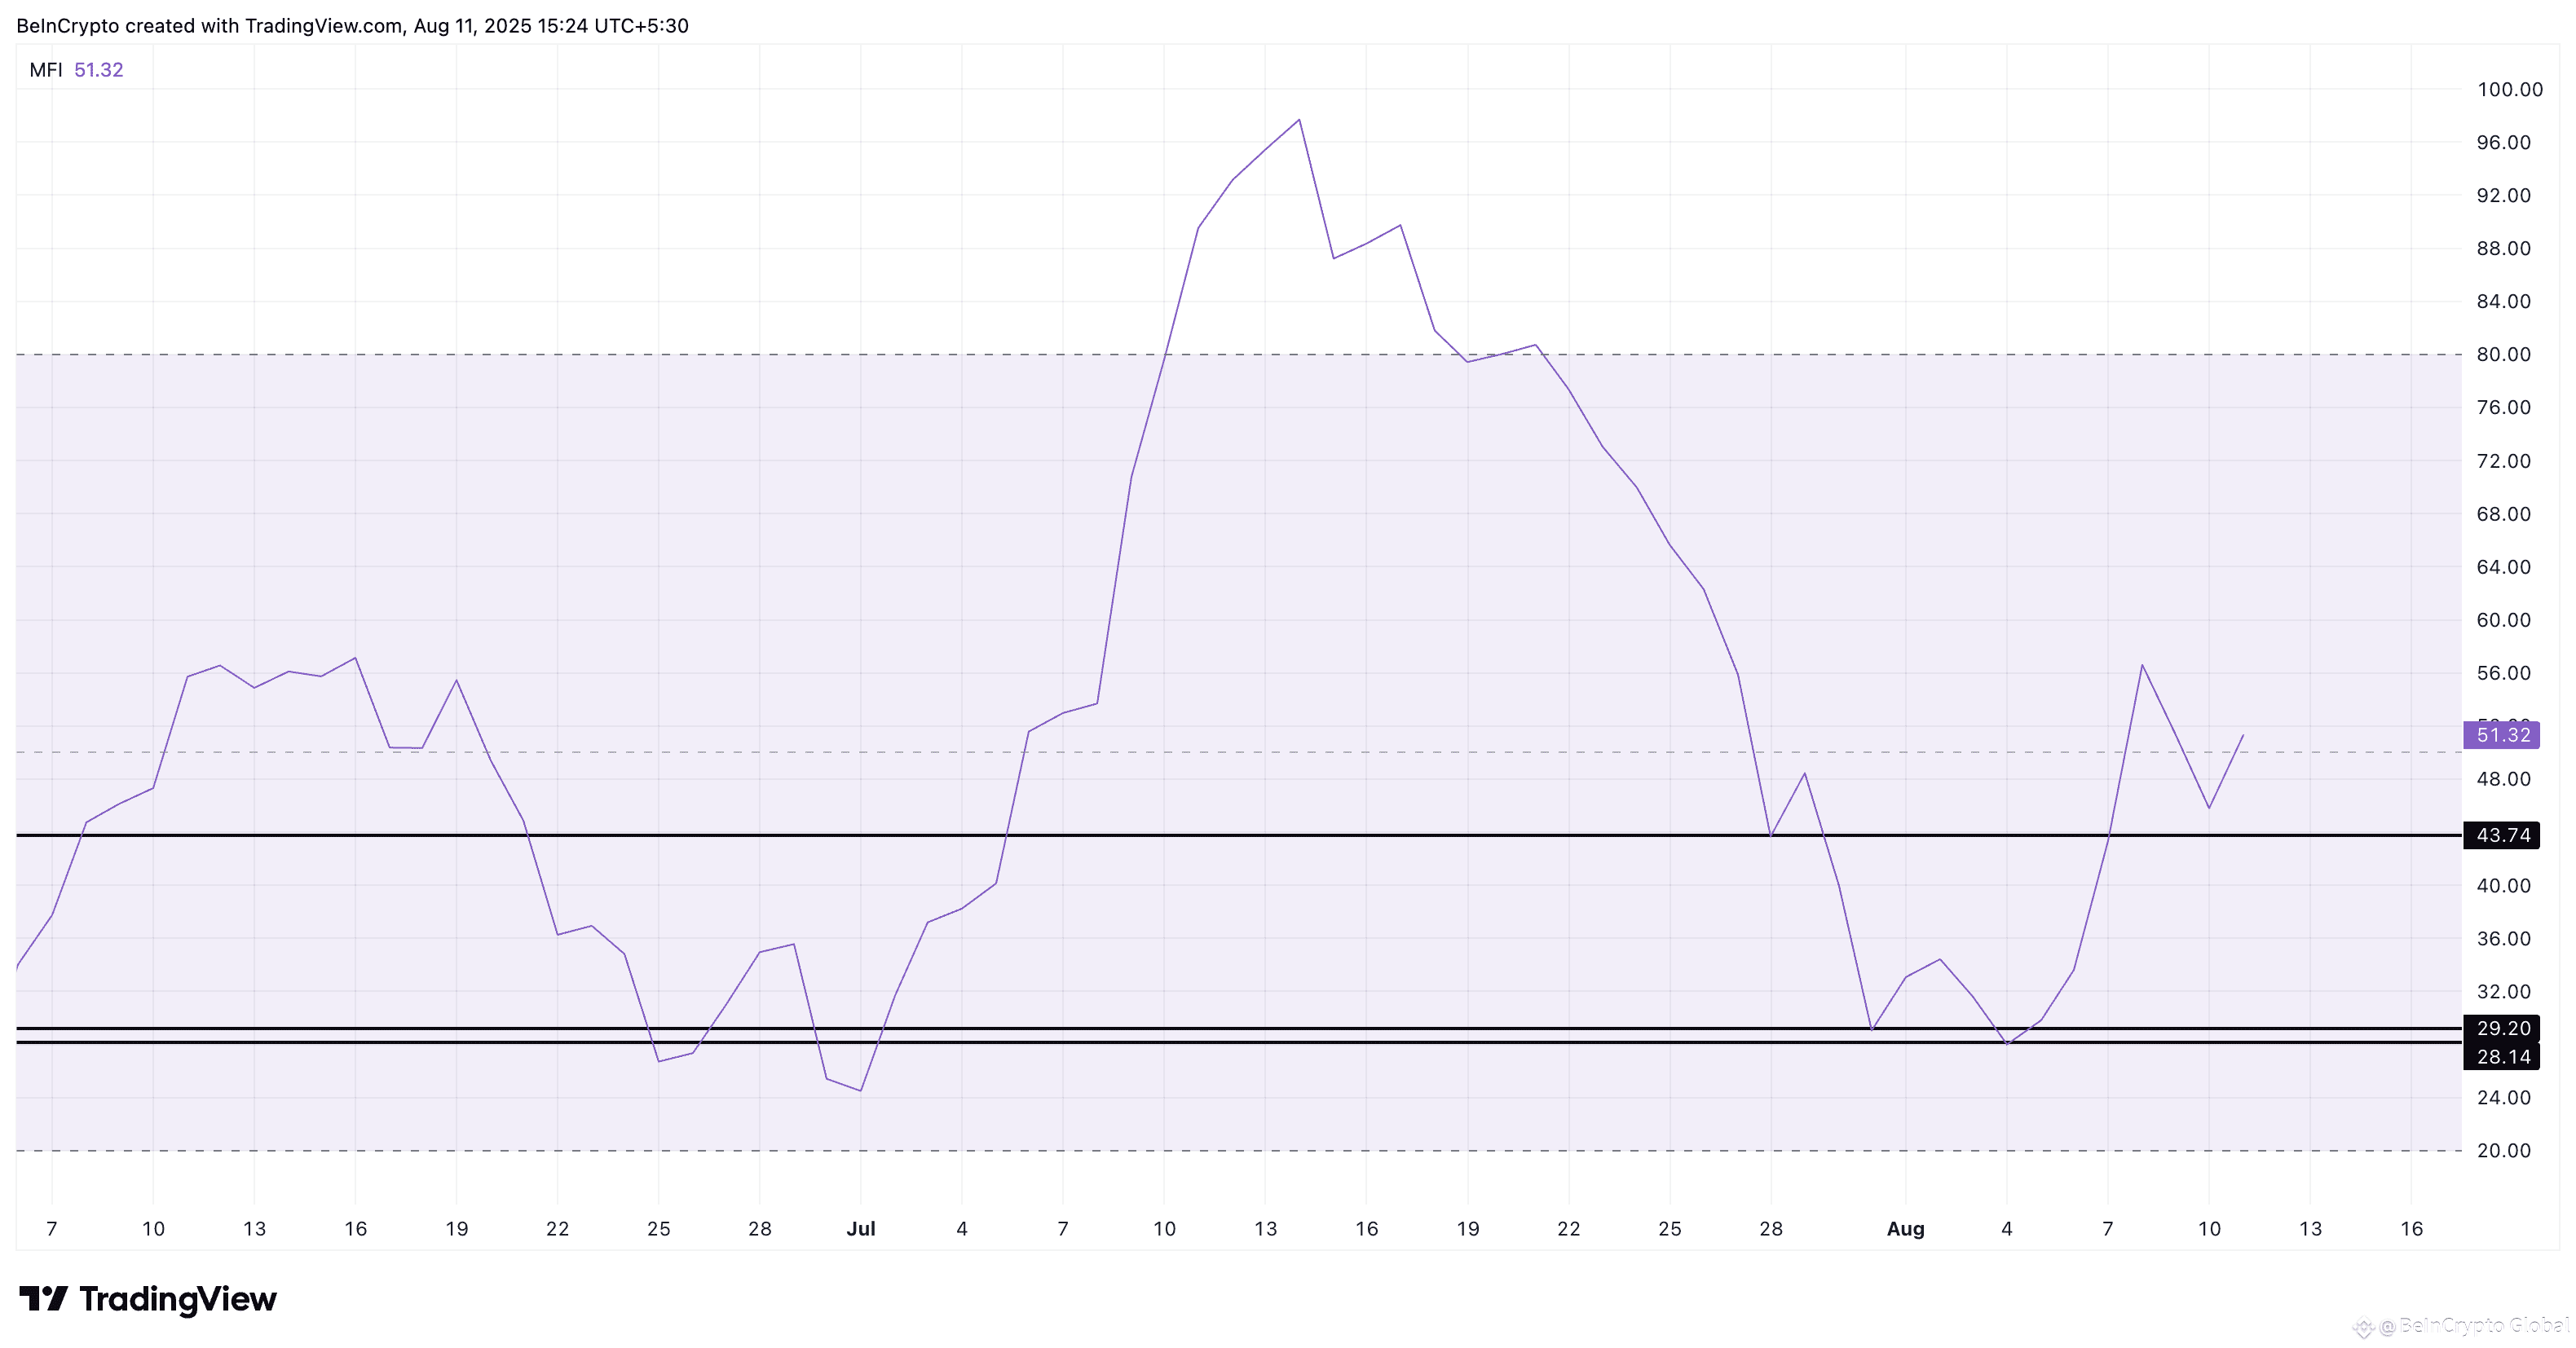This screenshot has height=1348, width=2576.
Task: Click the 100.00 value on the scale
Action: (2509, 89)
